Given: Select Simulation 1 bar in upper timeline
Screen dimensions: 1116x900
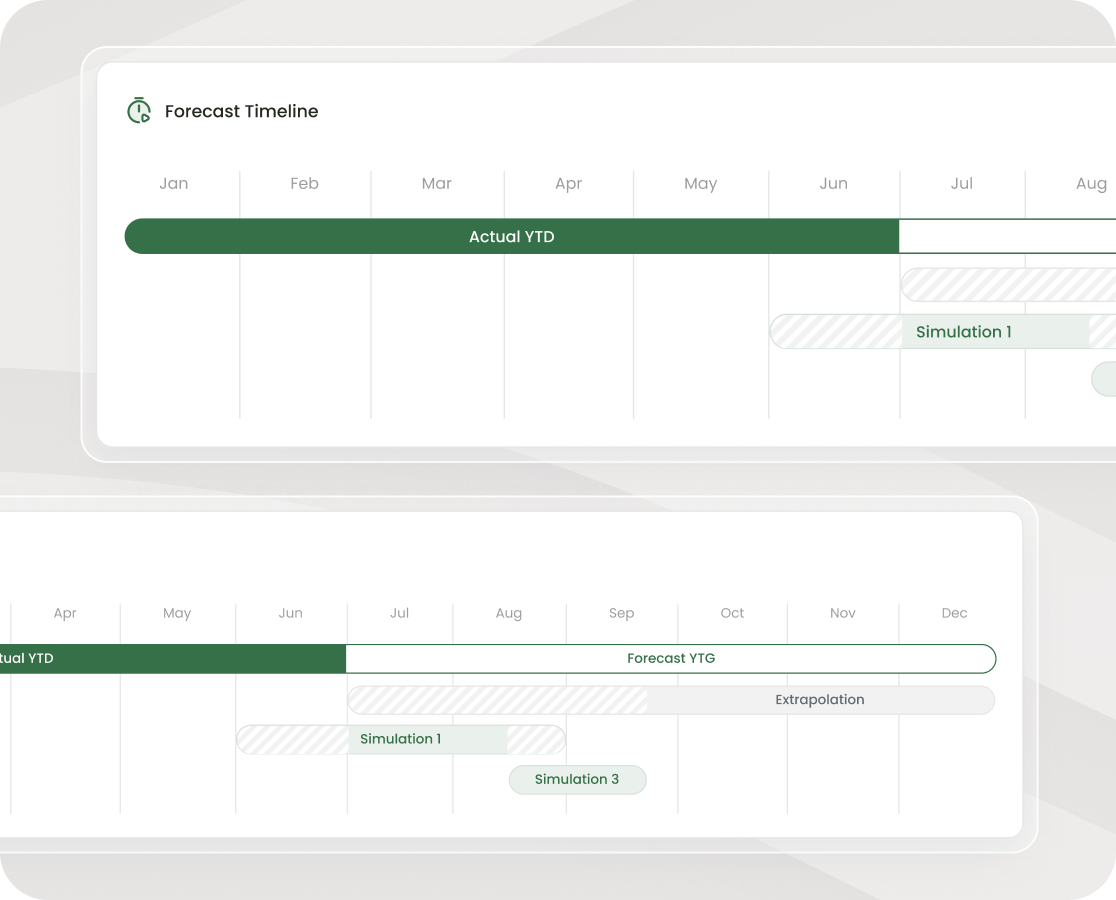Looking at the screenshot, I should [963, 332].
